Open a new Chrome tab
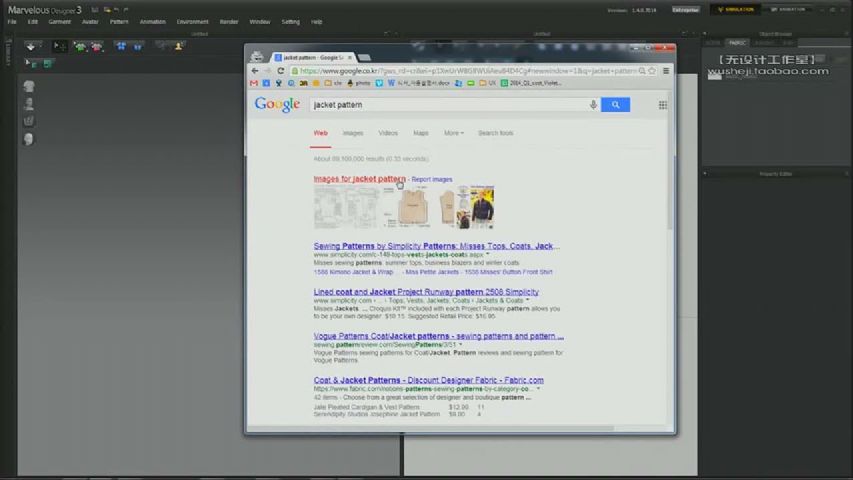 tap(365, 58)
